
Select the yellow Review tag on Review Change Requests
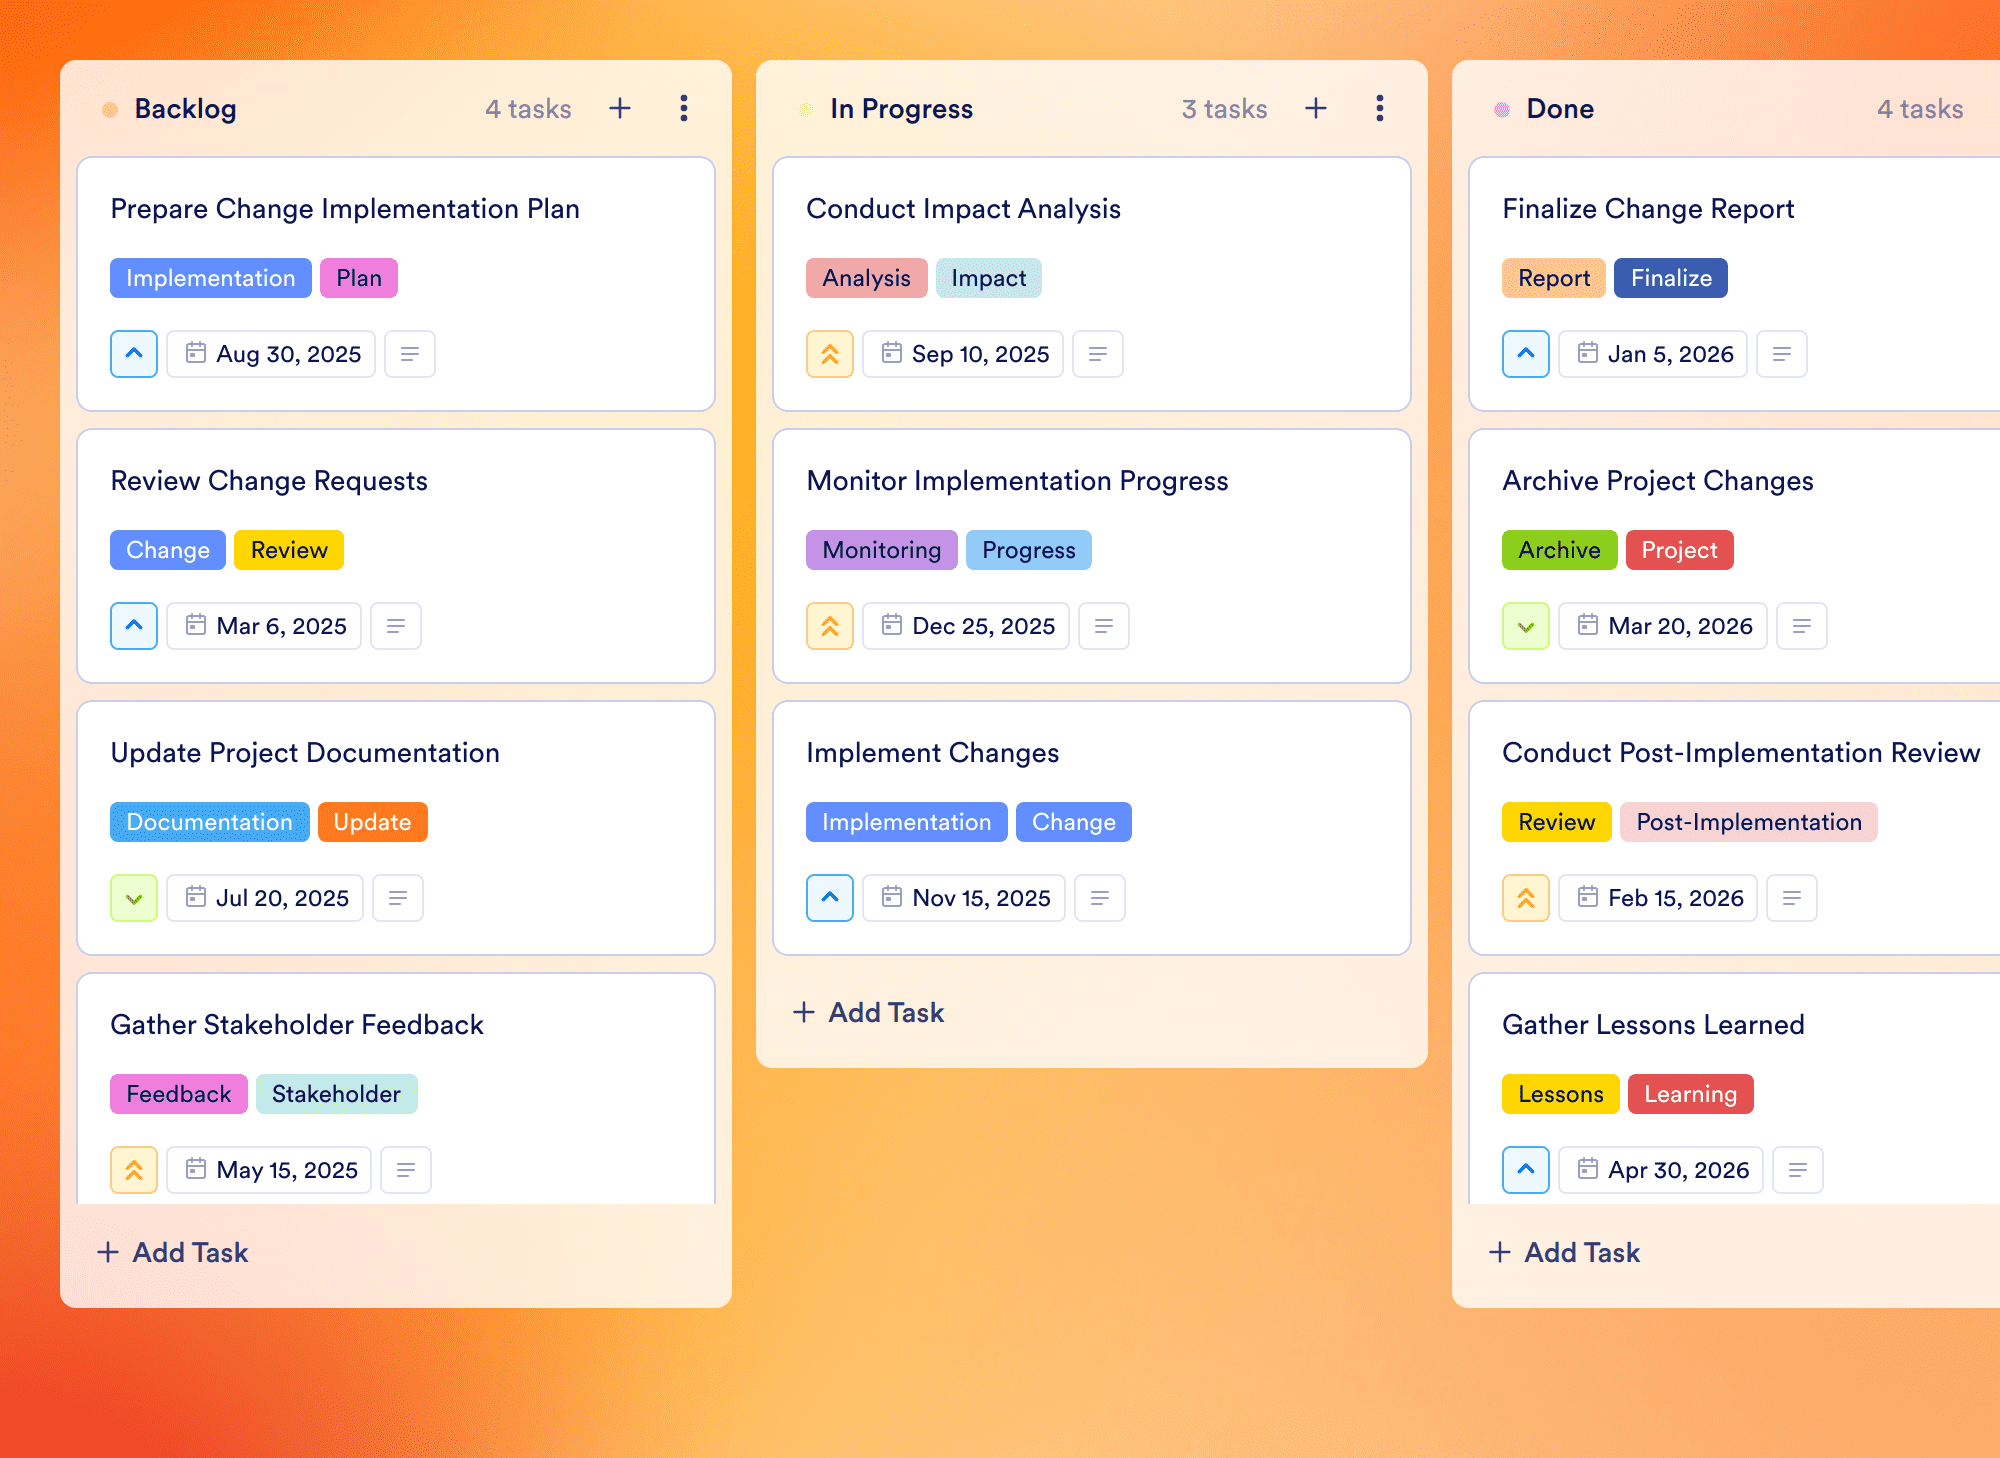[x=289, y=550]
